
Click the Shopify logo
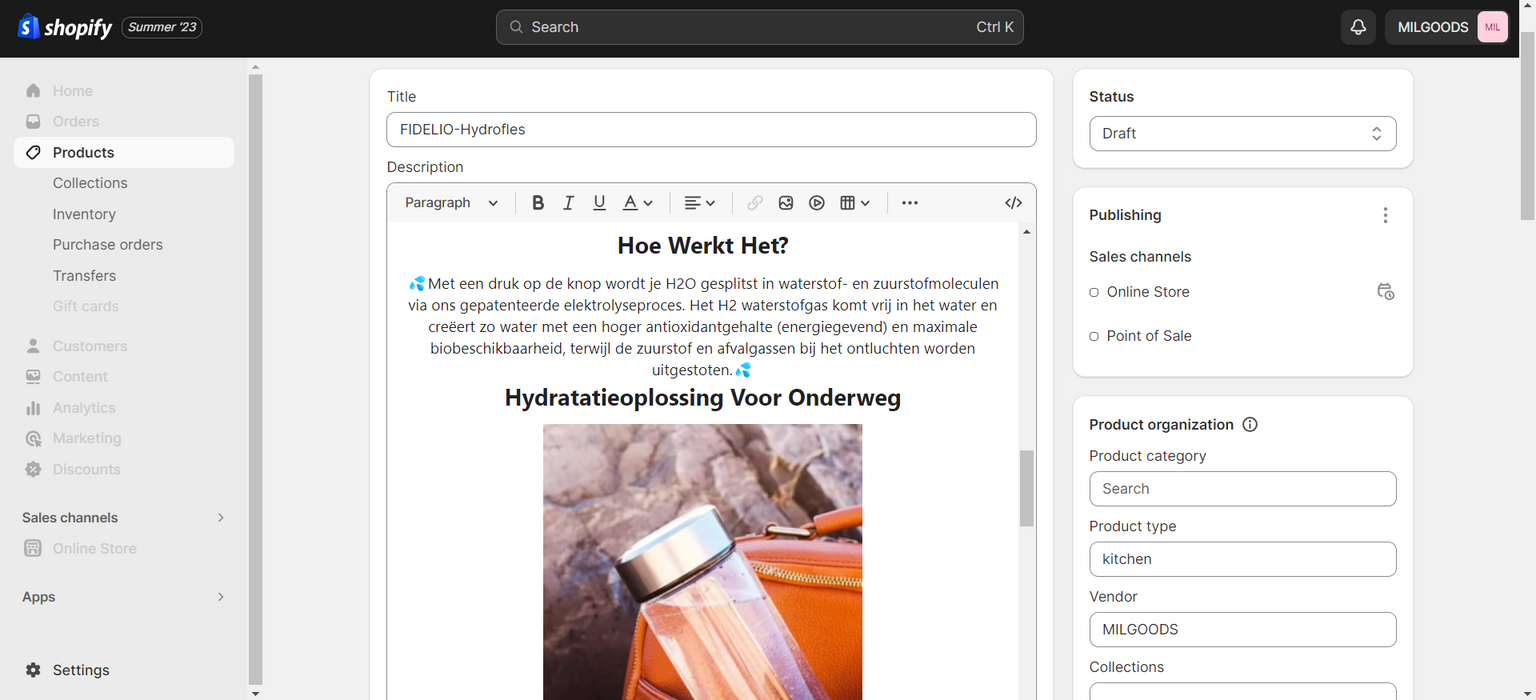coord(65,27)
